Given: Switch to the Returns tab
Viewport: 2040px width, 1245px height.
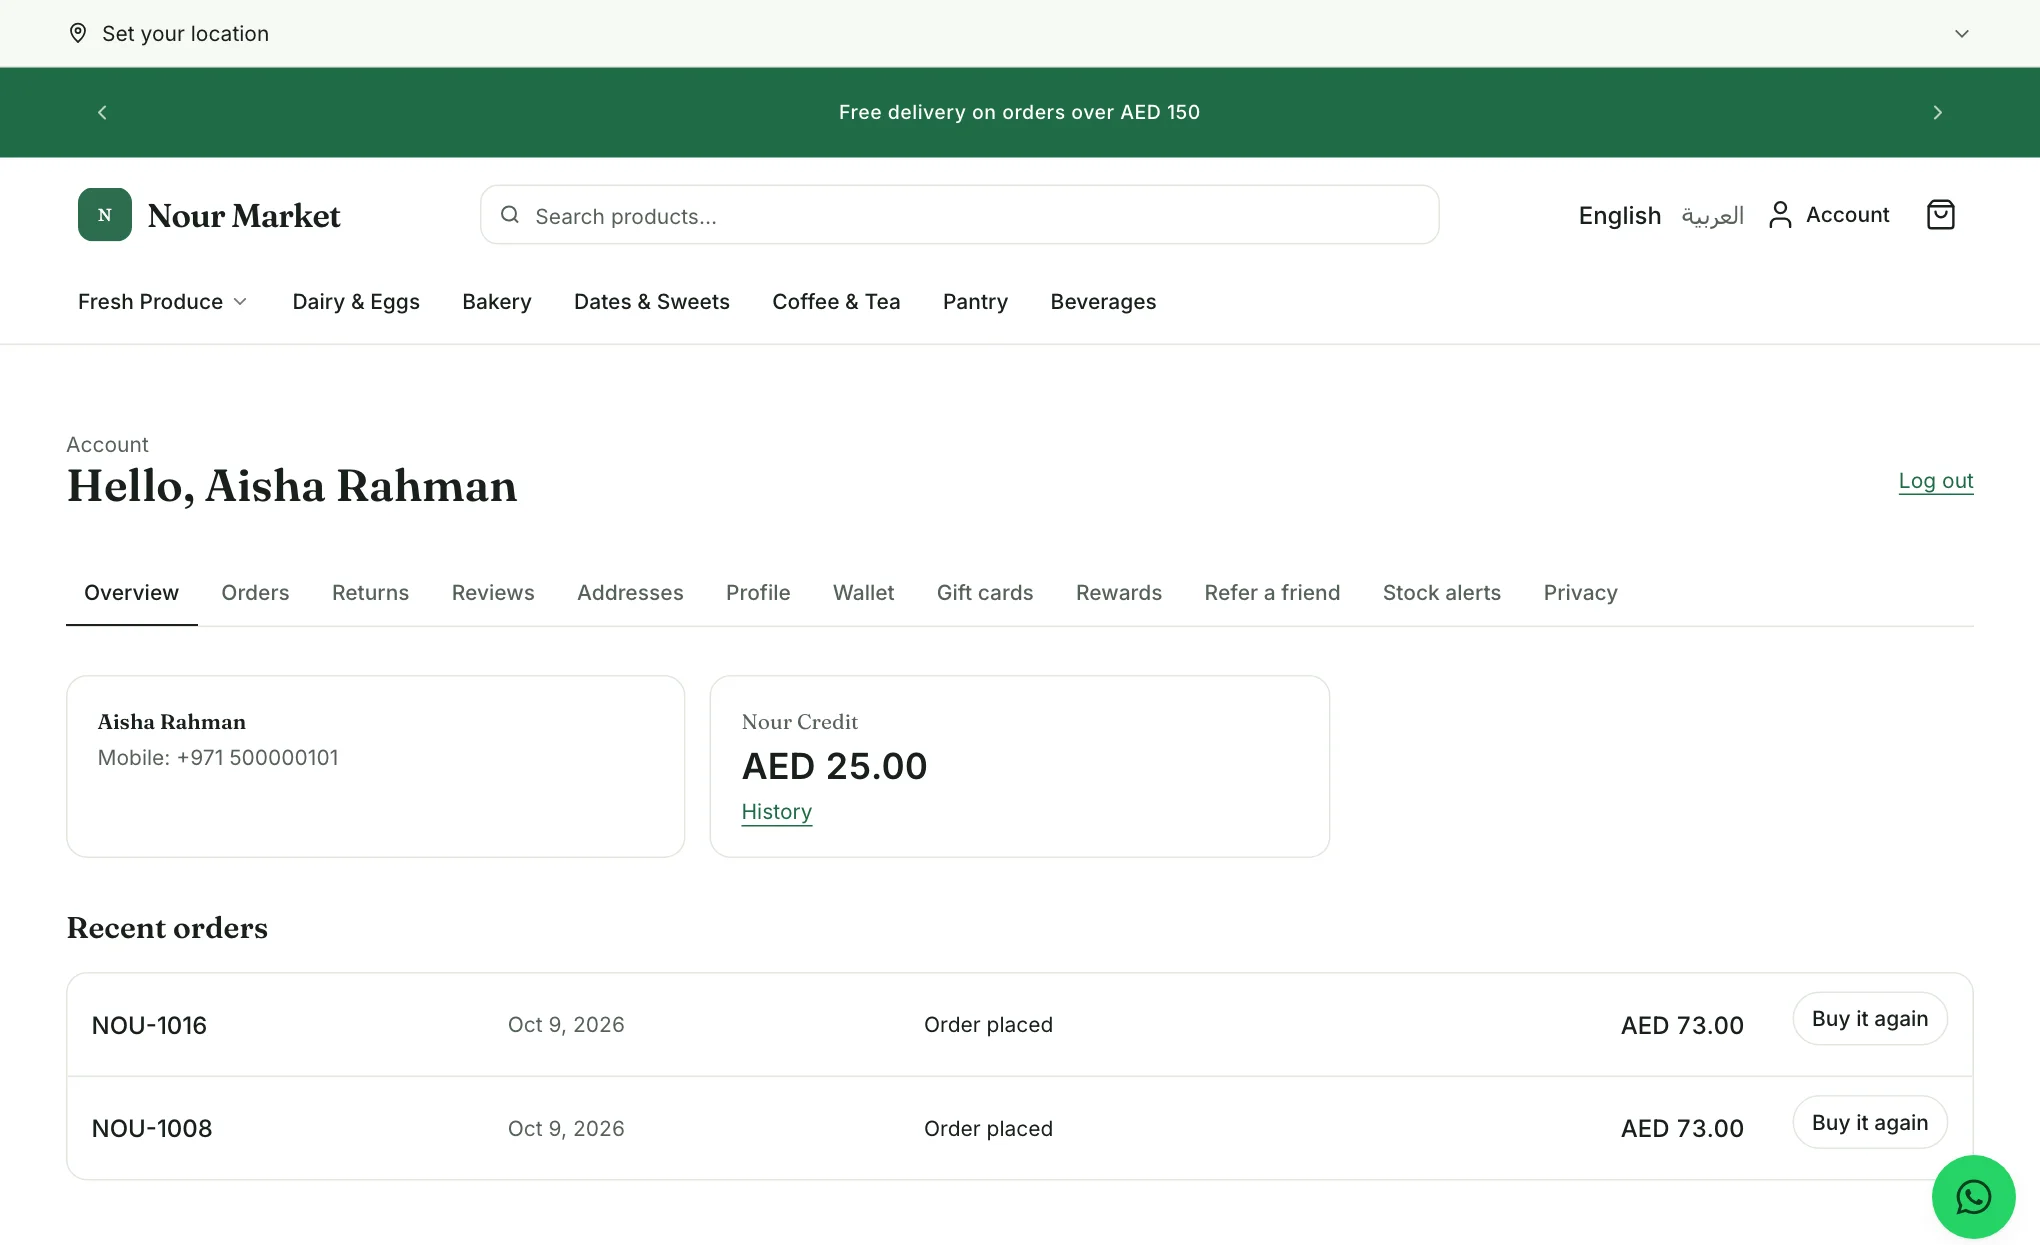Looking at the screenshot, I should [370, 593].
